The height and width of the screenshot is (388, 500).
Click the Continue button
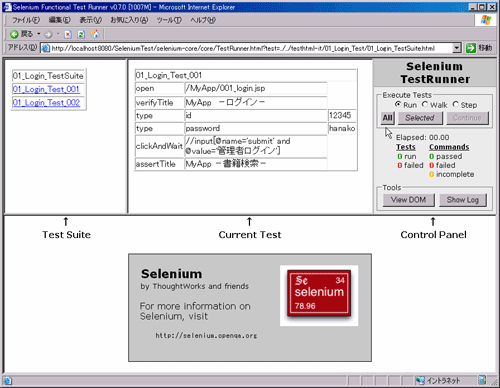[467, 118]
